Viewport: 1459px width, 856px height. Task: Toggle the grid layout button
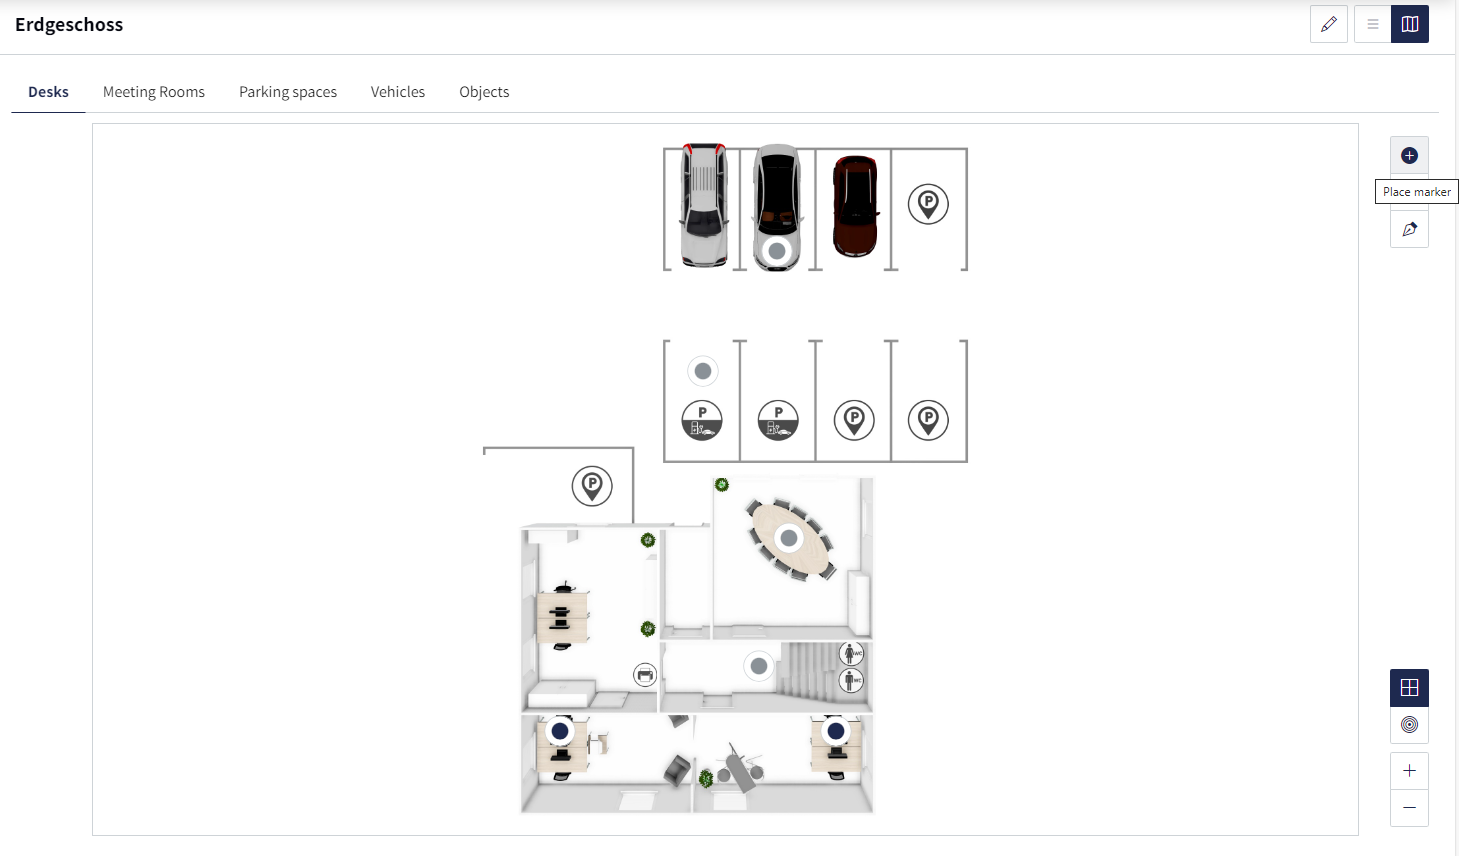[x=1409, y=687]
